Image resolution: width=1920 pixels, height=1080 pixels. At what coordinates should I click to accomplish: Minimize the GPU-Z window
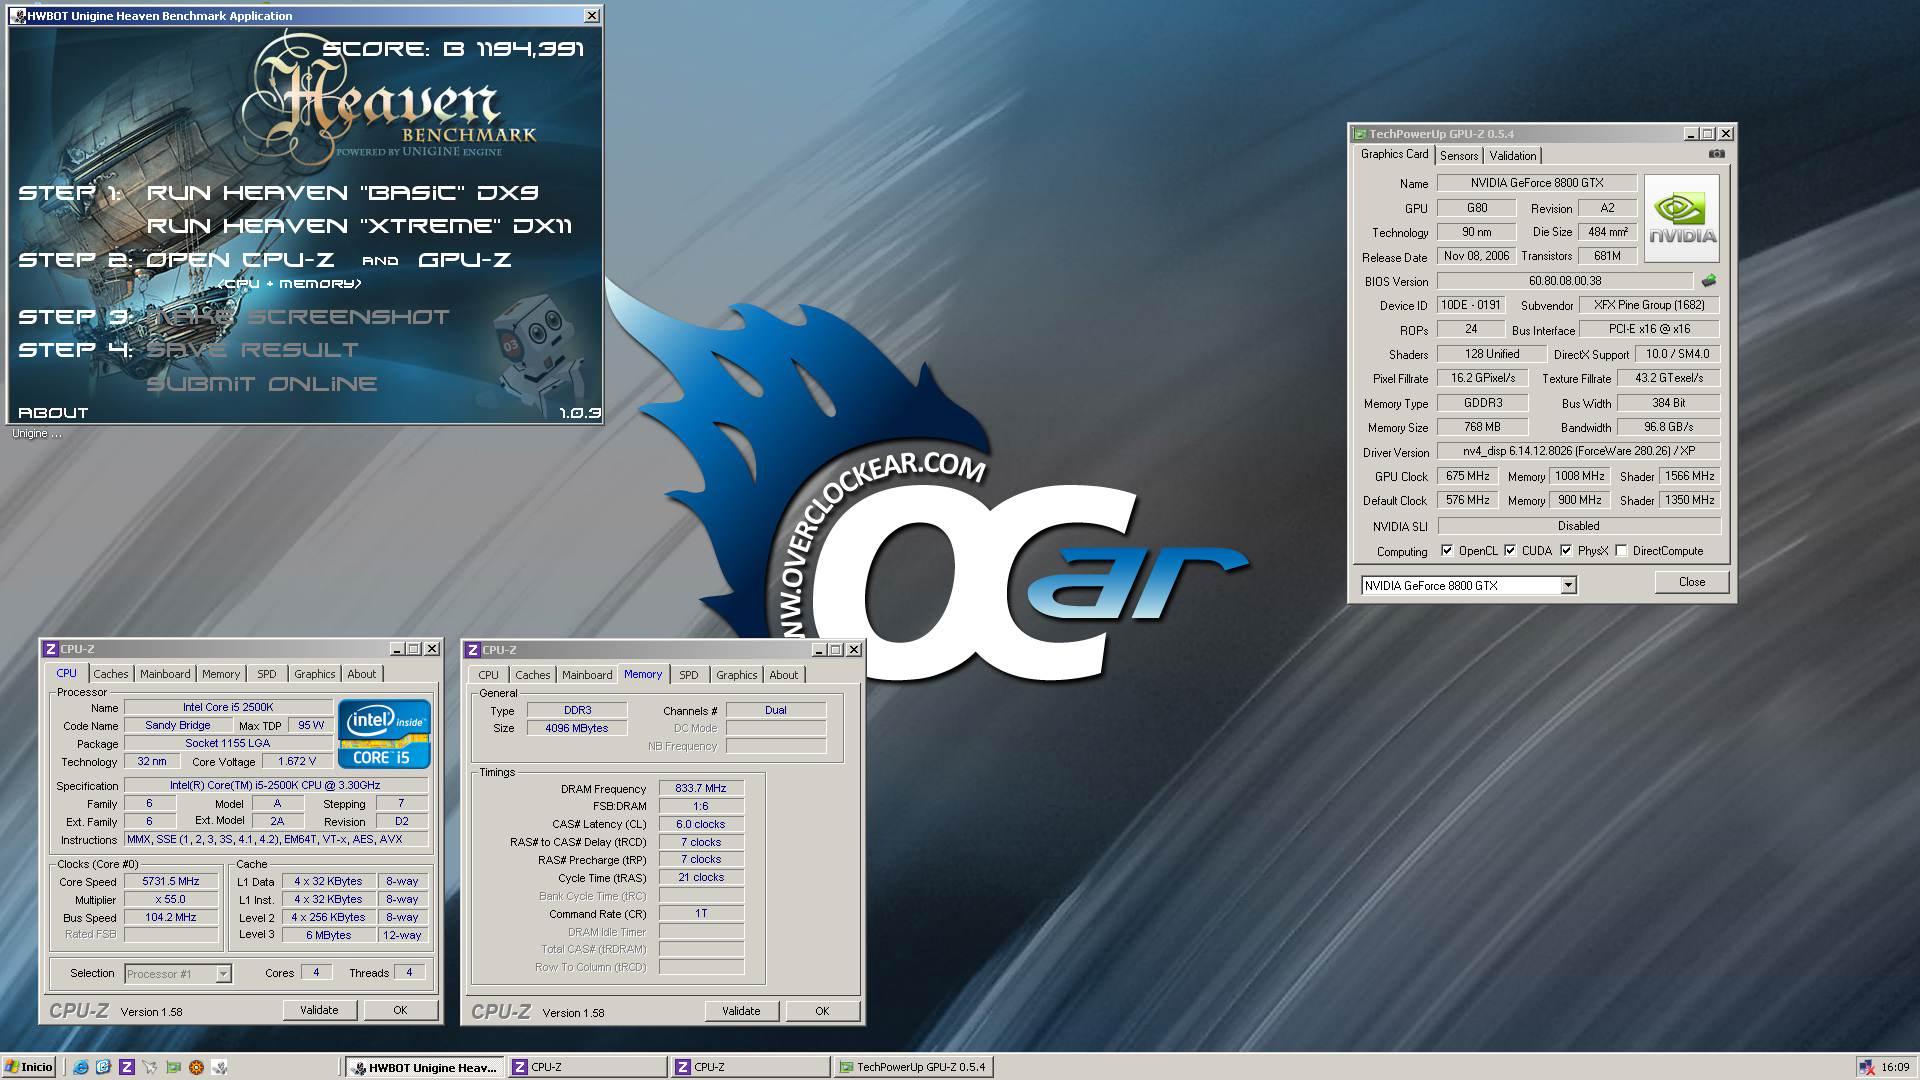1691,133
